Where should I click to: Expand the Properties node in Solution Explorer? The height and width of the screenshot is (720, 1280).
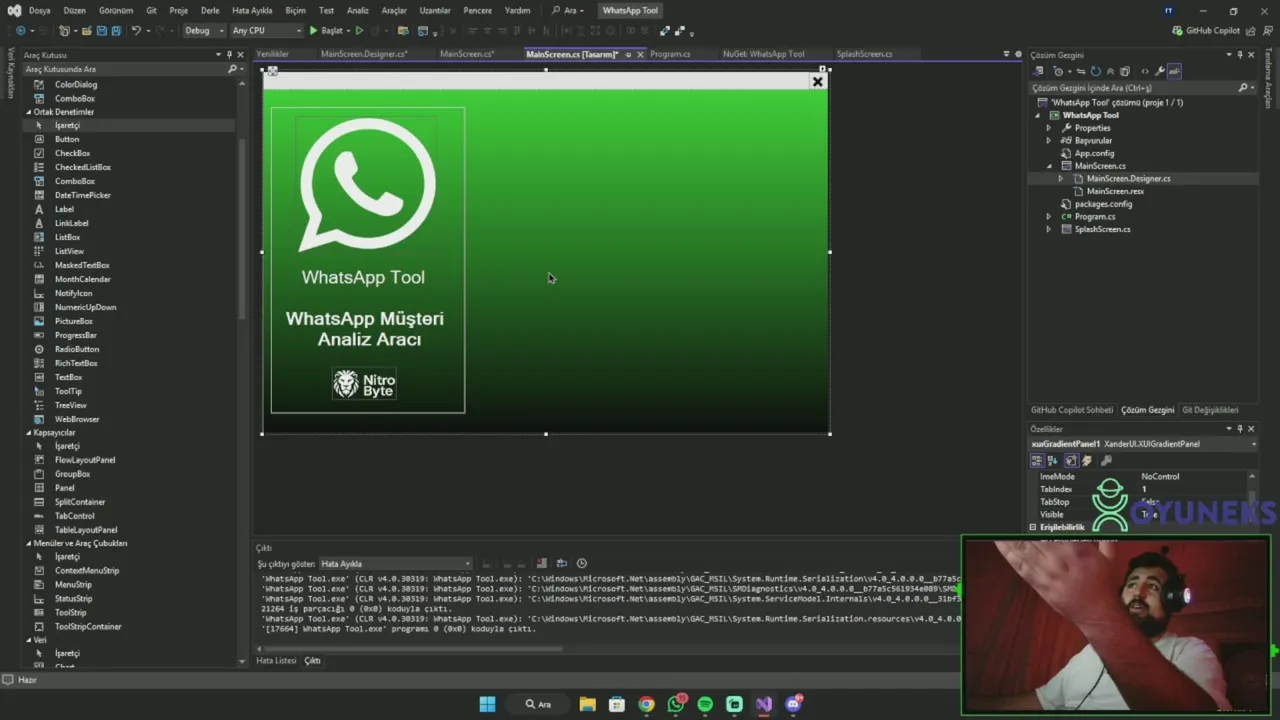1048,128
